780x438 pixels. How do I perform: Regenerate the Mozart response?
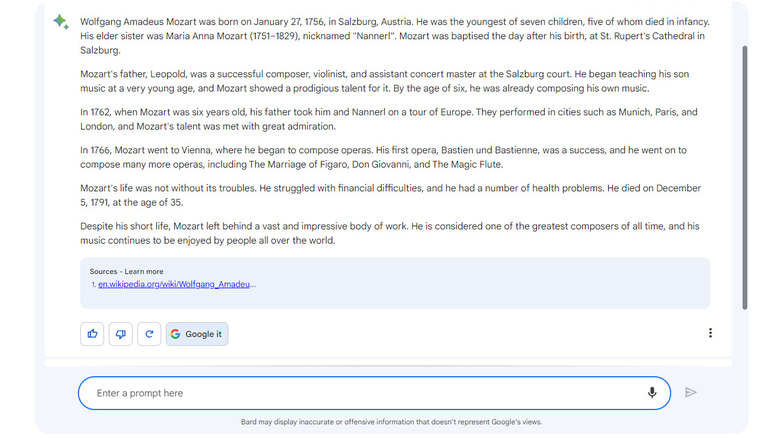pyautogui.click(x=149, y=334)
